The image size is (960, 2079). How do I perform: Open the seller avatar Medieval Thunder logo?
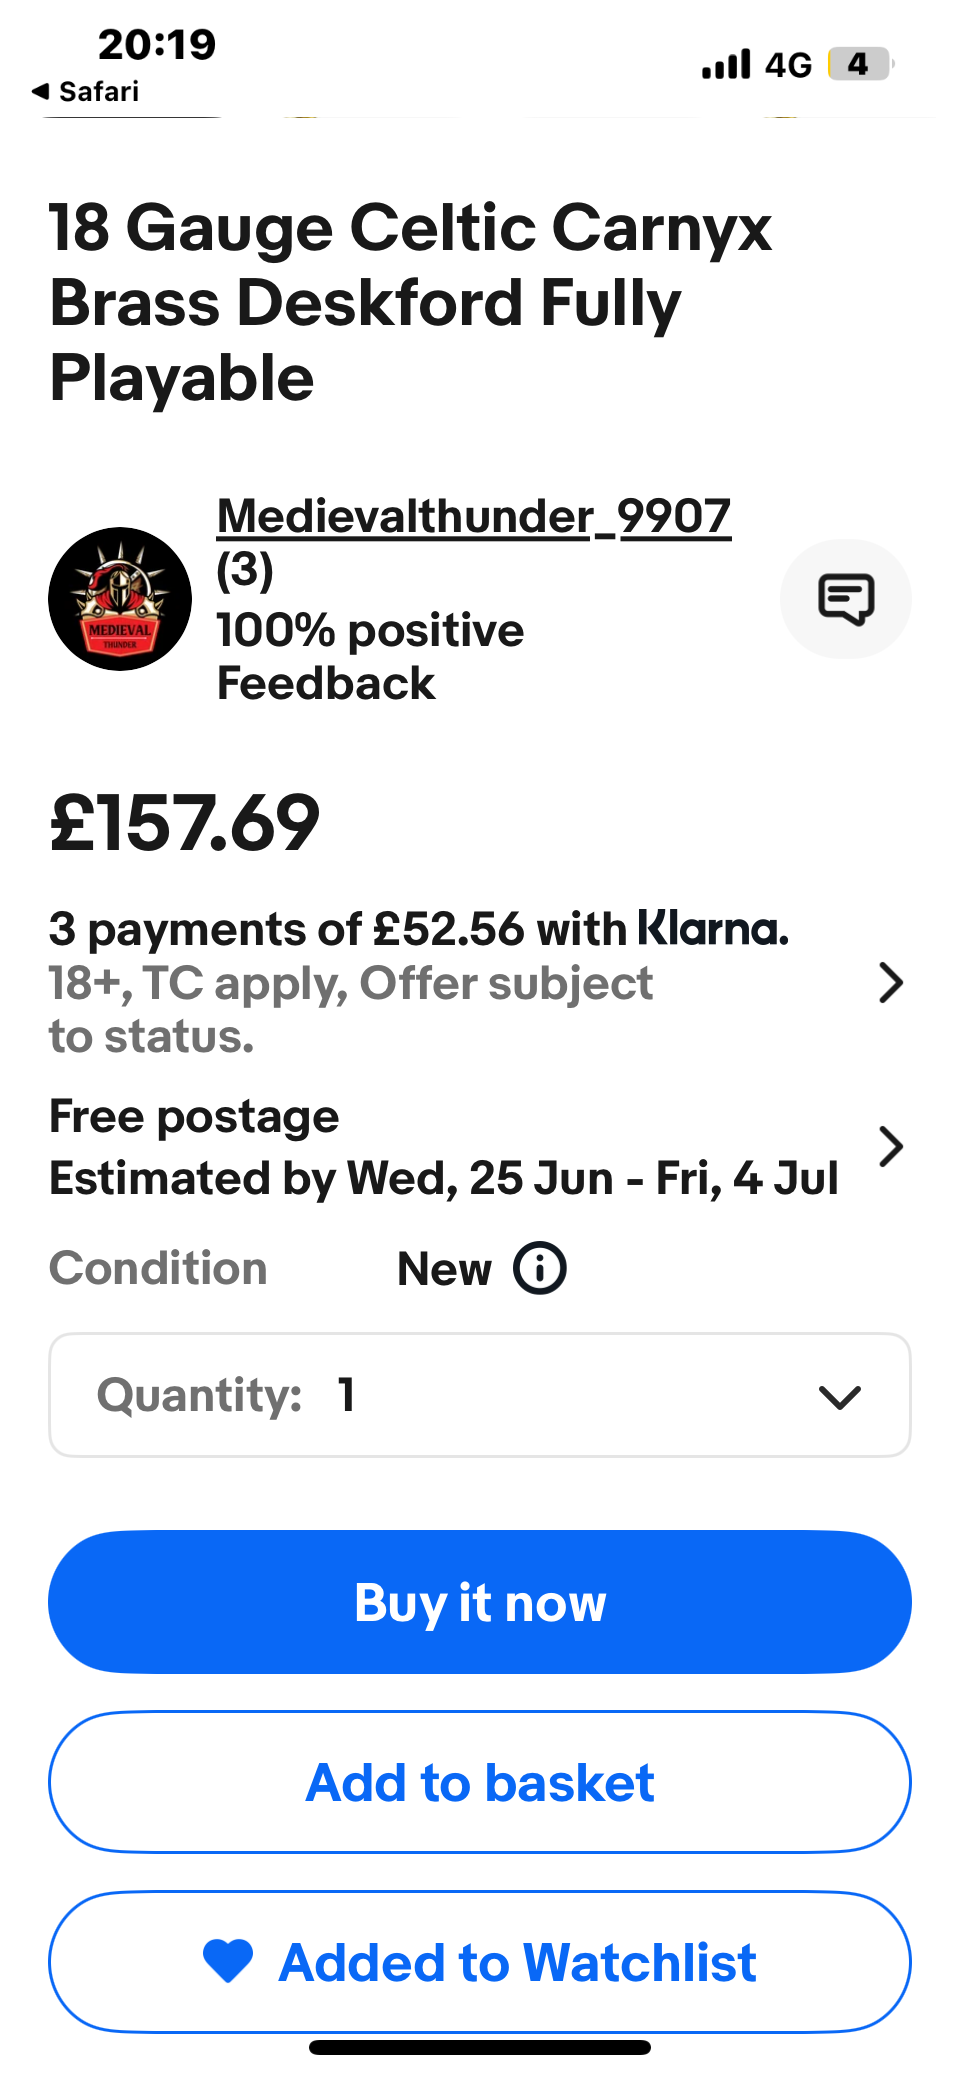(x=120, y=599)
